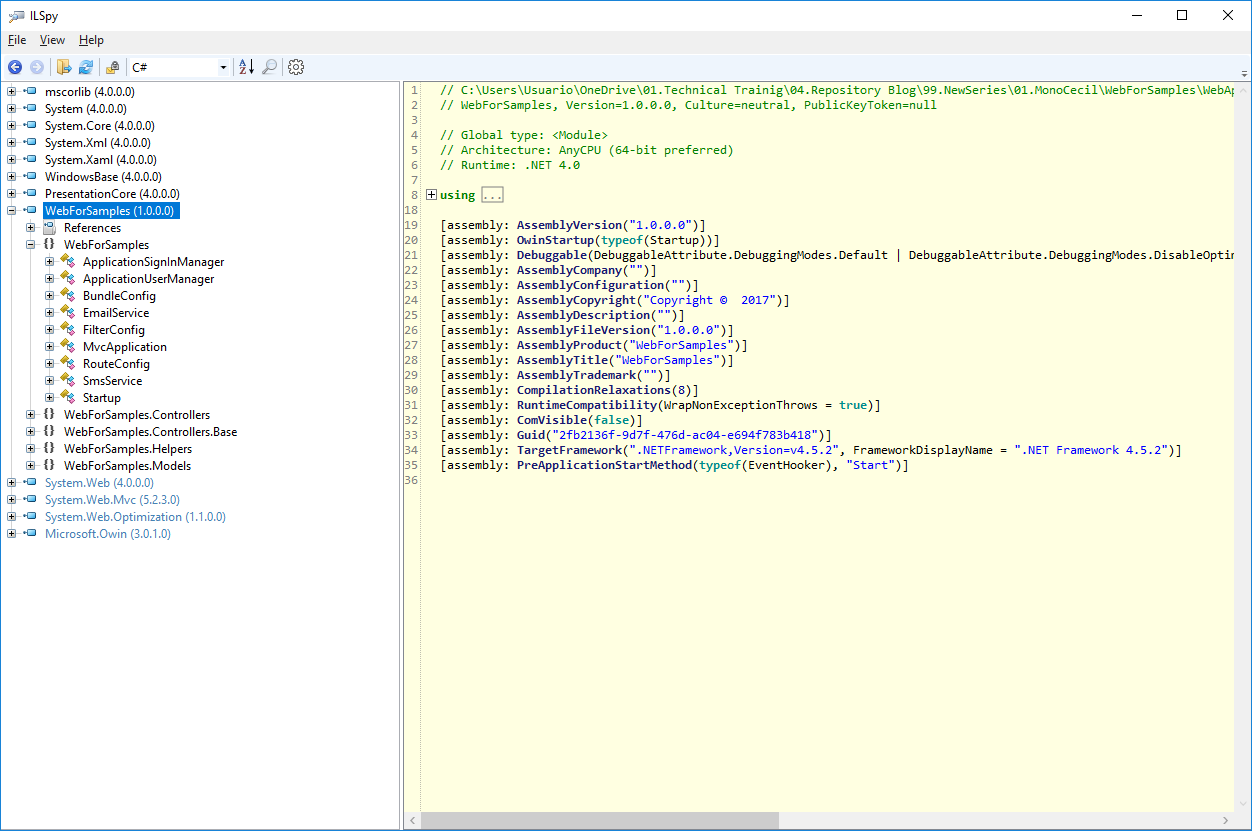Click the Microsoft.Owin assembly icon
Viewport: 1252px width, 831px height.
pos(30,534)
